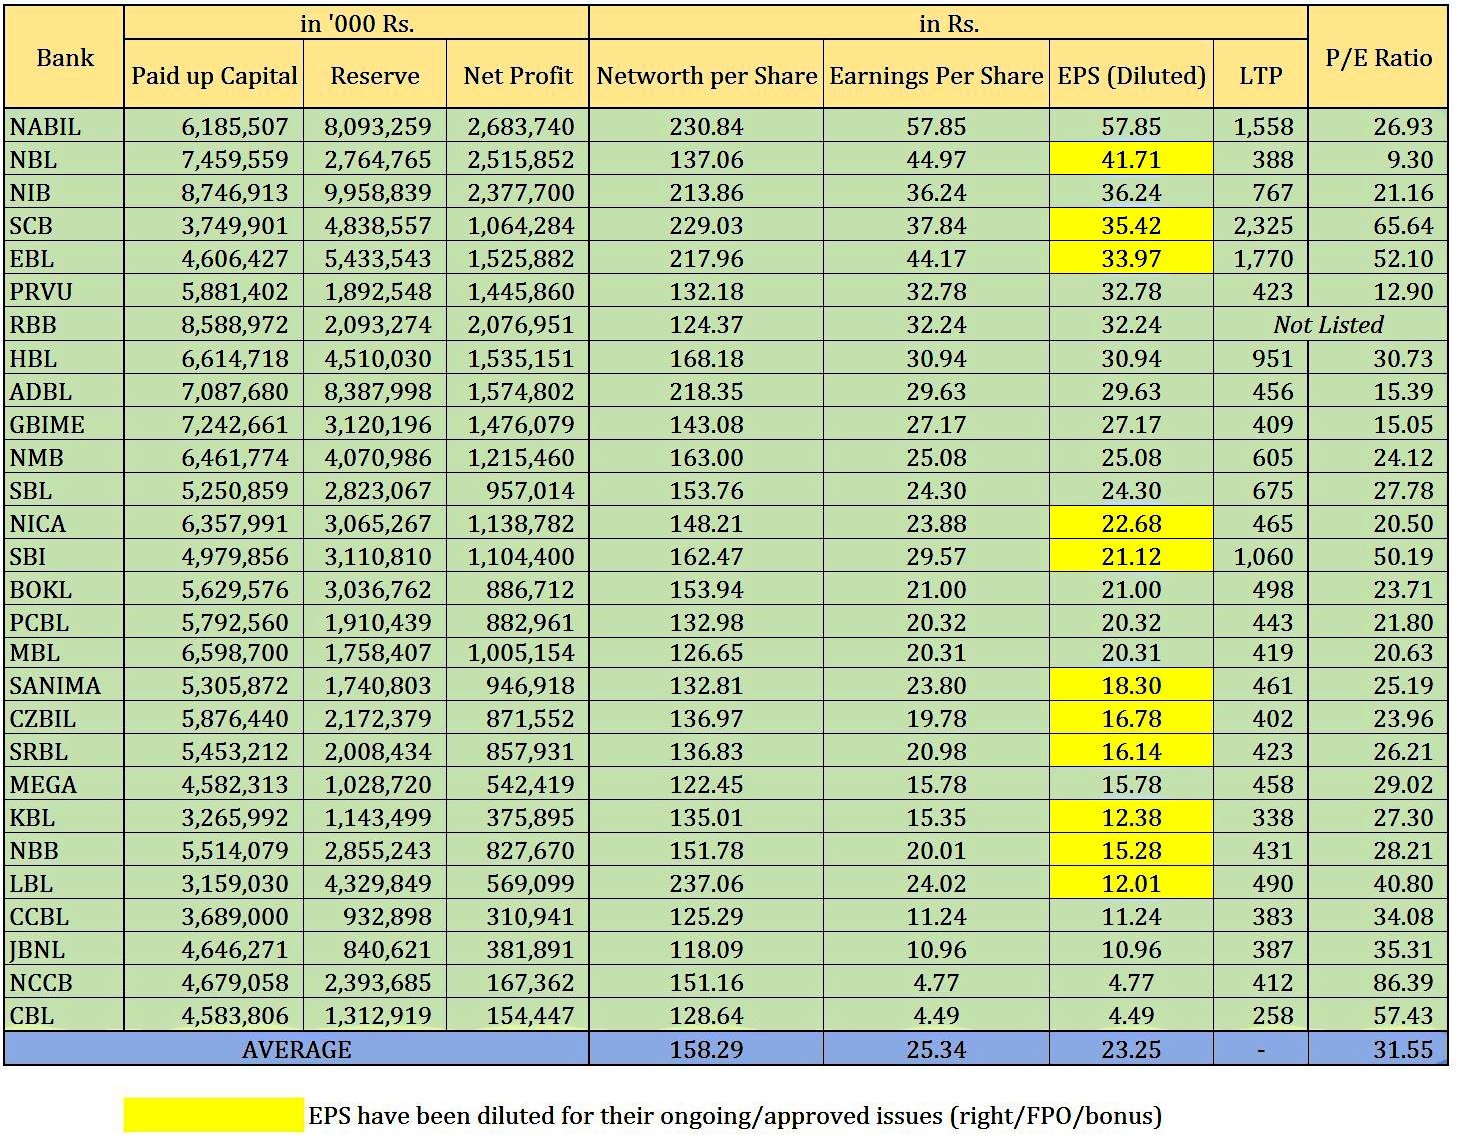Click the GBIME bank name cell
Viewport: 1468px width, 1140px height.
pyautogui.click(x=64, y=423)
